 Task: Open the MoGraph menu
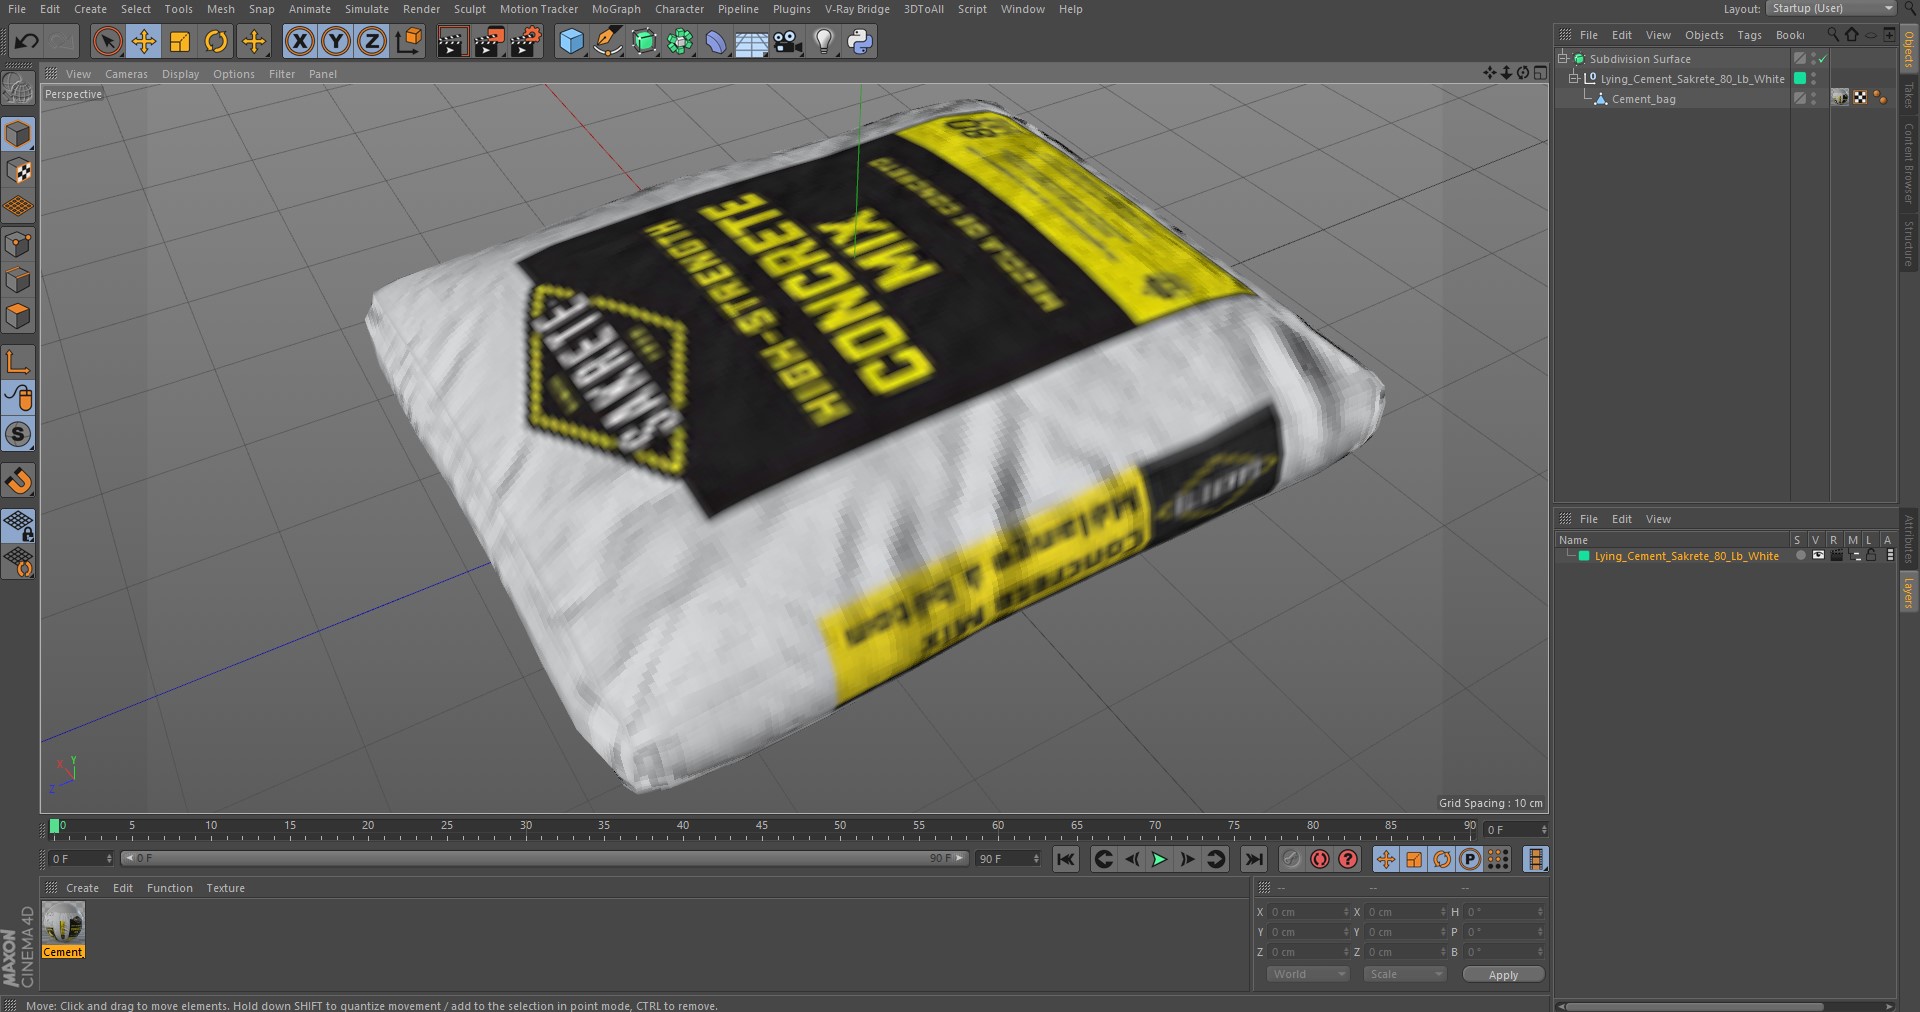[616, 9]
